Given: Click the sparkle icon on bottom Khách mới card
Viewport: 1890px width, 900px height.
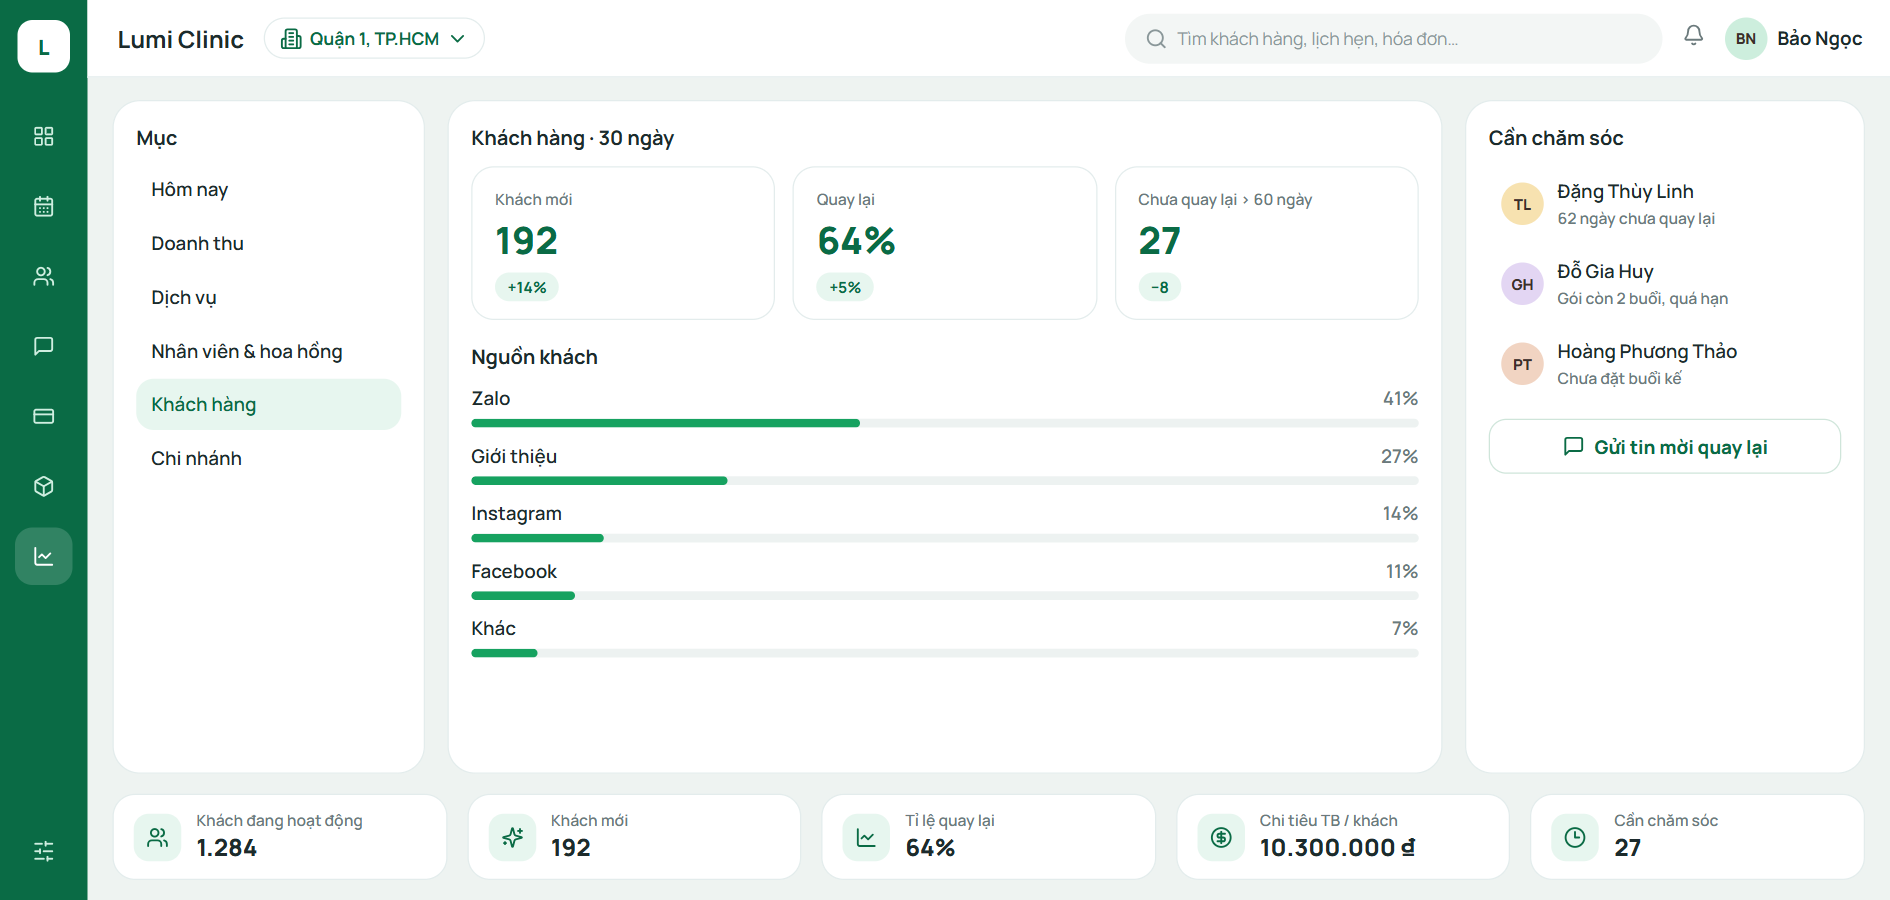Looking at the screenshot, I should click(x=513, y=837).
